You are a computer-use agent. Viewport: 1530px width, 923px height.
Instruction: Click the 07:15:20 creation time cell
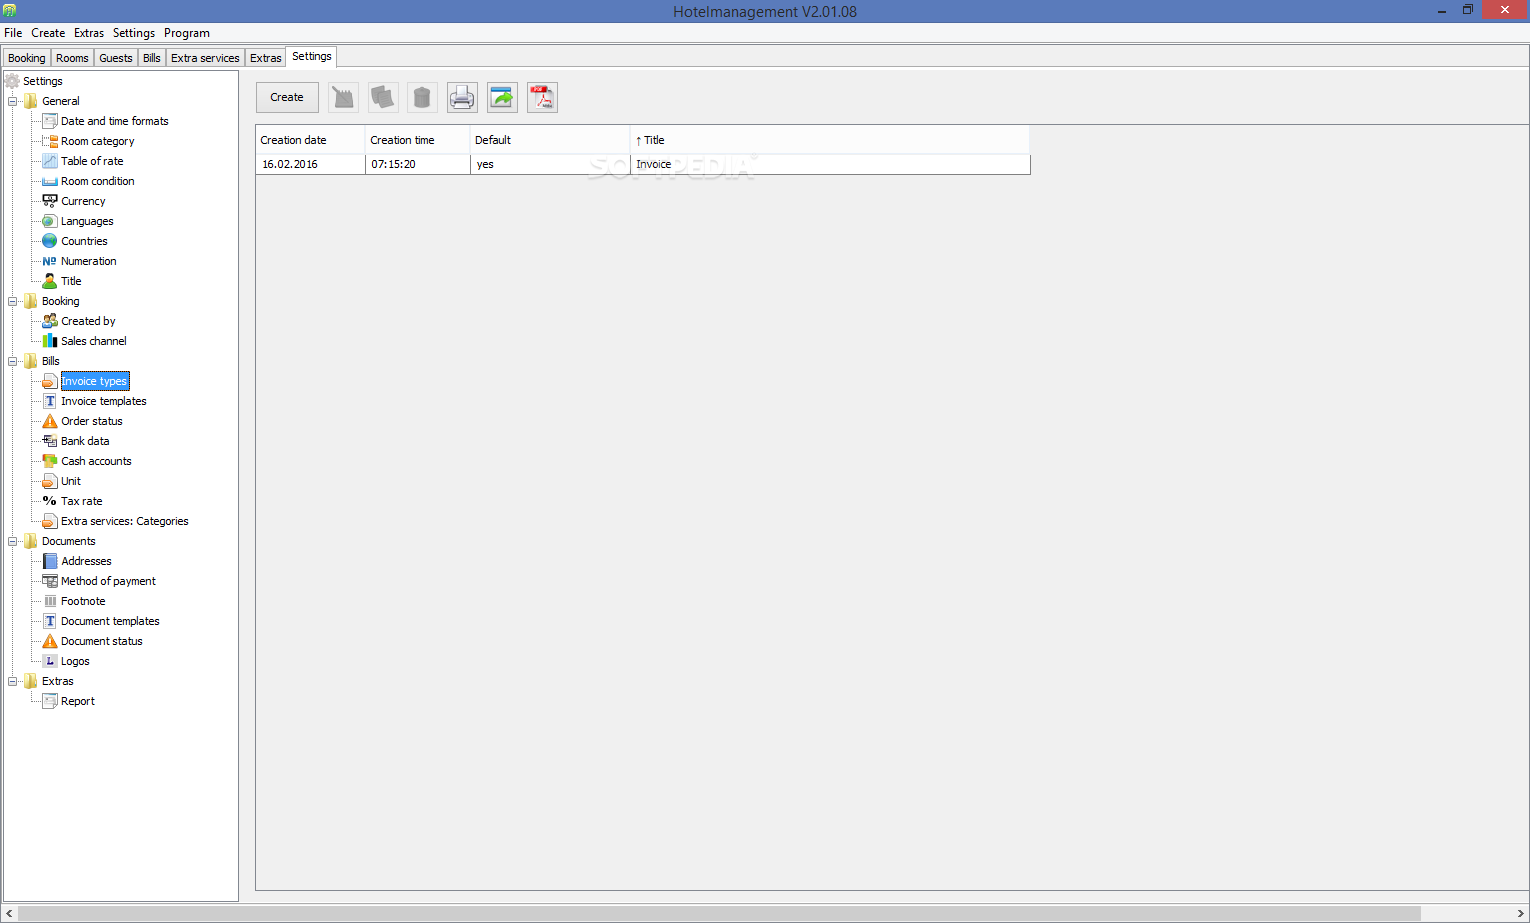417,164
